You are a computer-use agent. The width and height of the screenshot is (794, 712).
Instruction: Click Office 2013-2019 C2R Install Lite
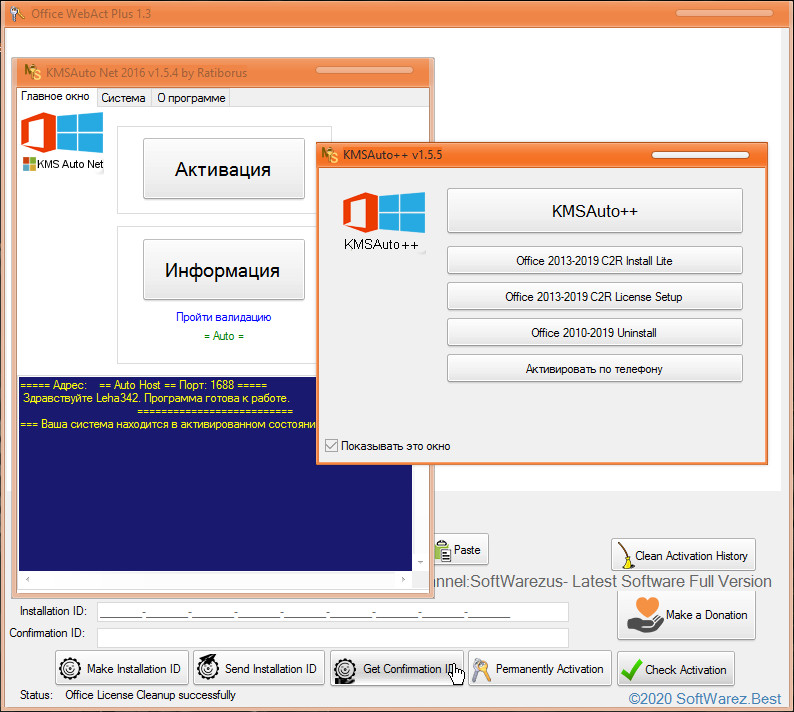coord(594,260)
